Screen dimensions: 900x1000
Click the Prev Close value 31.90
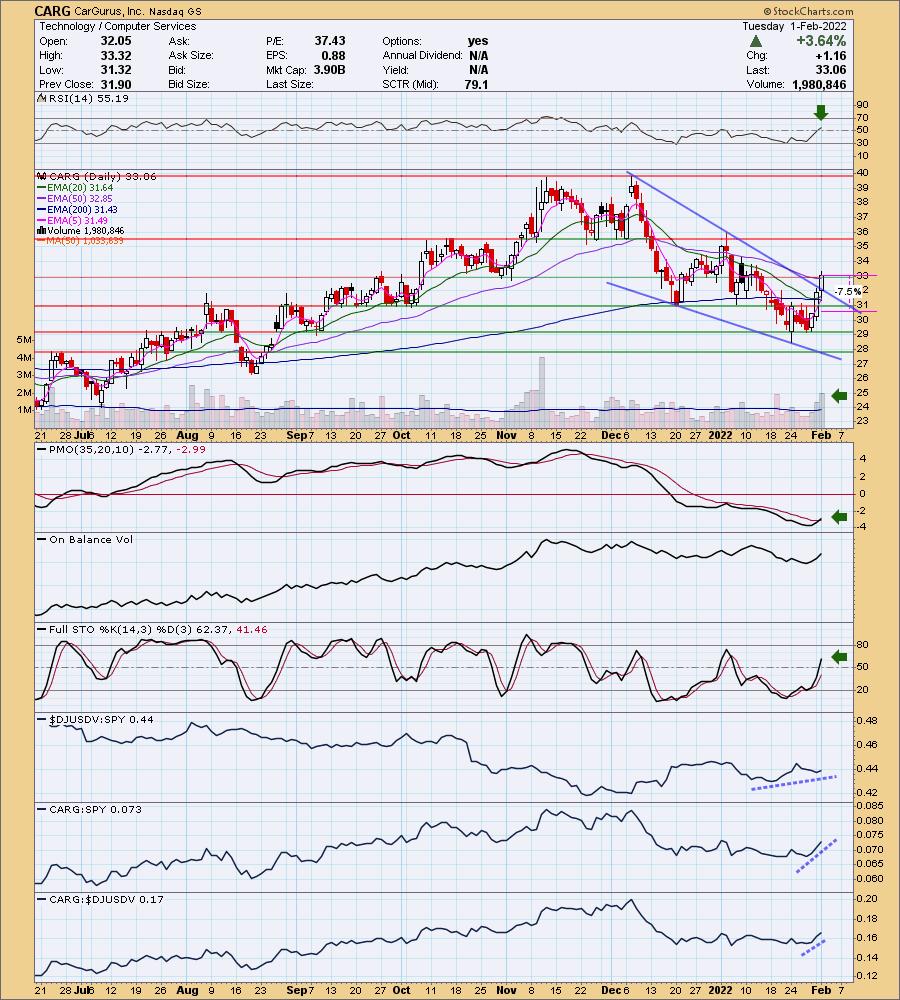tap(115, 84)
